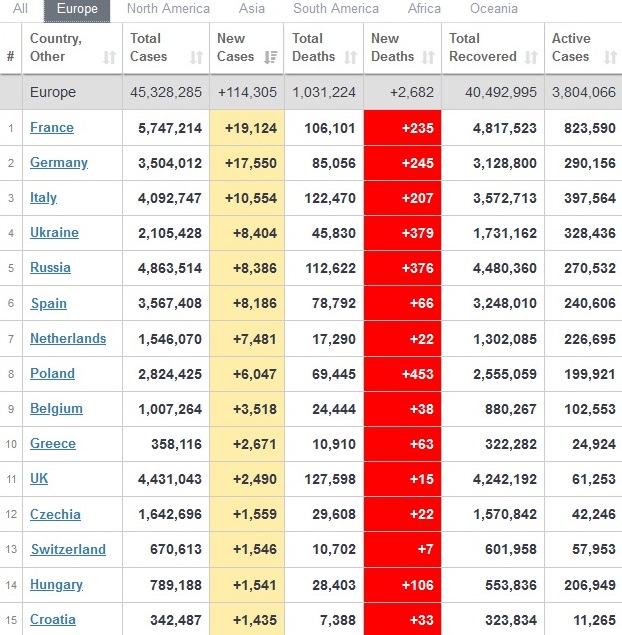
Task: Switch to the All tab
Action: (x=20, y=9)
